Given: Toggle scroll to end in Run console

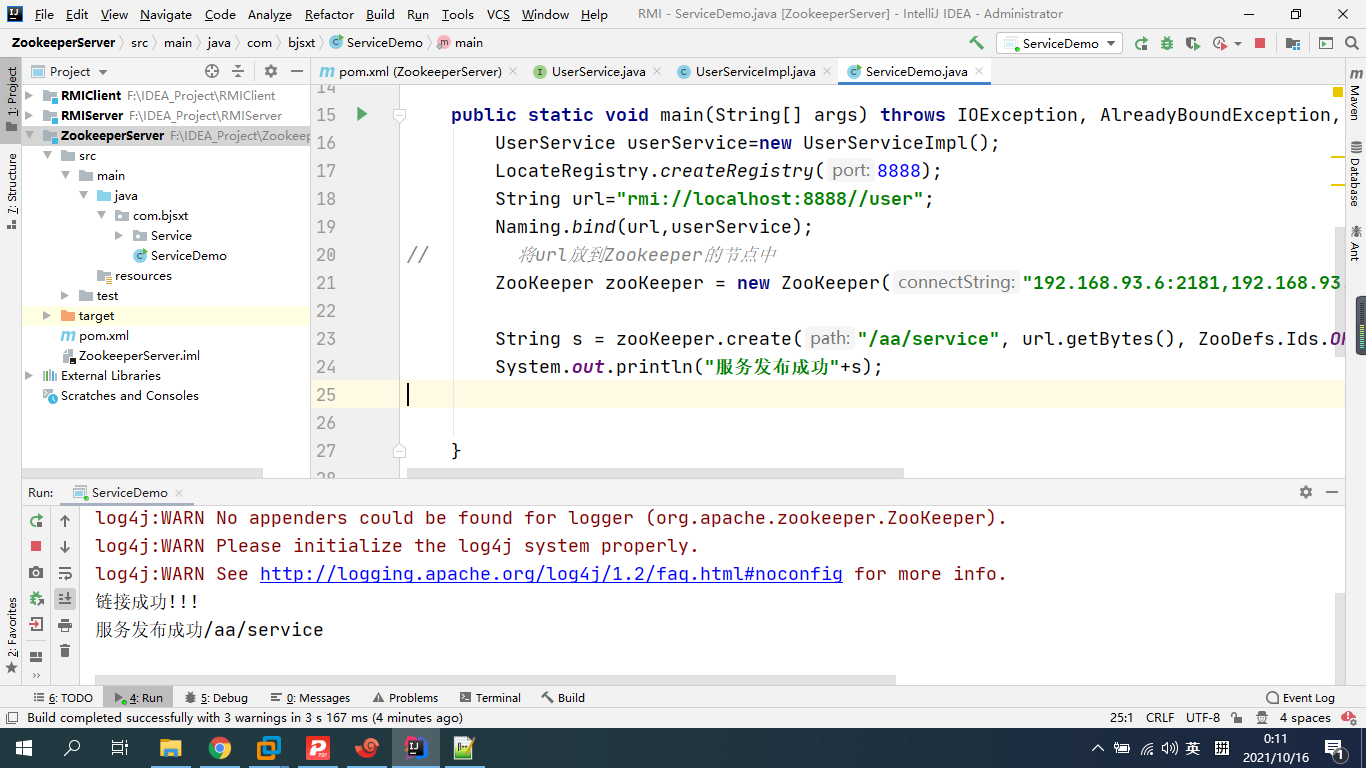Looking at the screenshot, I should [x=65, y=598].
